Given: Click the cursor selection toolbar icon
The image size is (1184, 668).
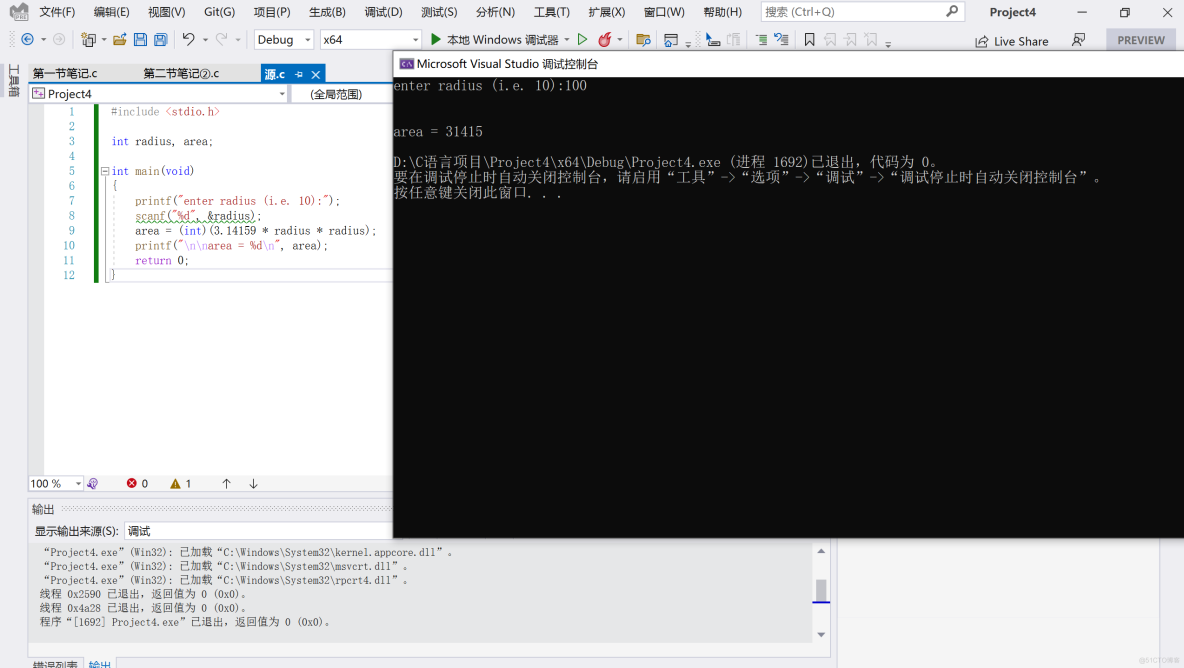Looking at the screenshot, I should click(x=712, y=40).
